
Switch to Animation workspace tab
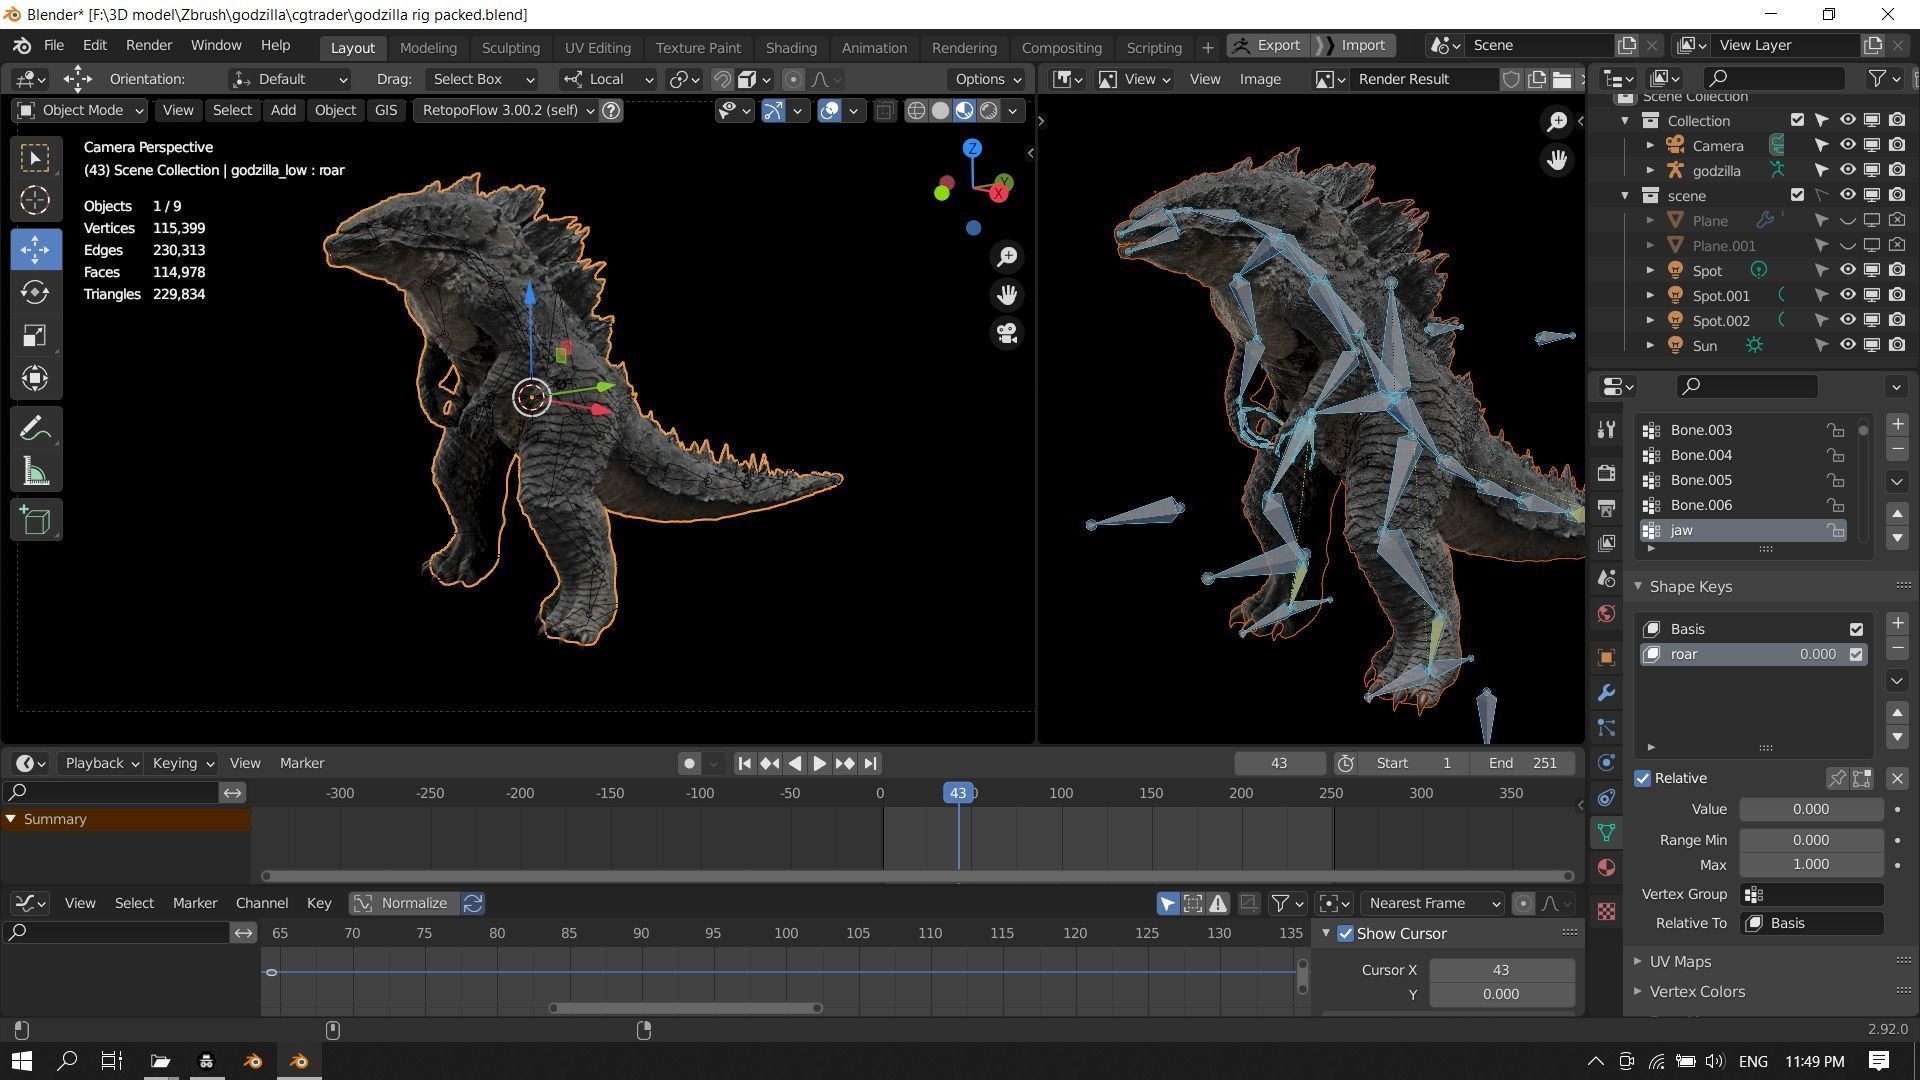(x=873, y=47)
